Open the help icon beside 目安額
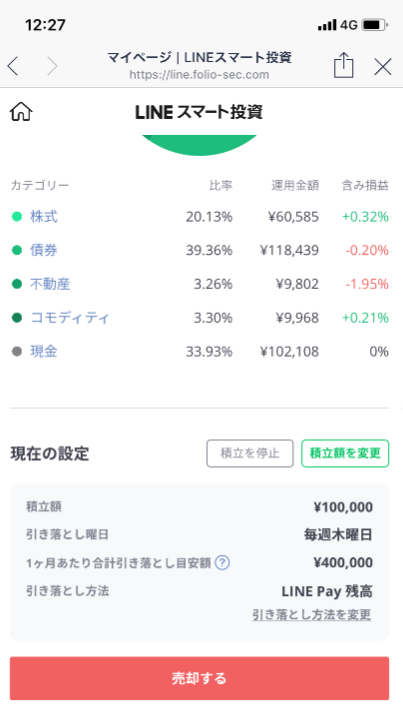The image size is (403, 720). point(222,562)
